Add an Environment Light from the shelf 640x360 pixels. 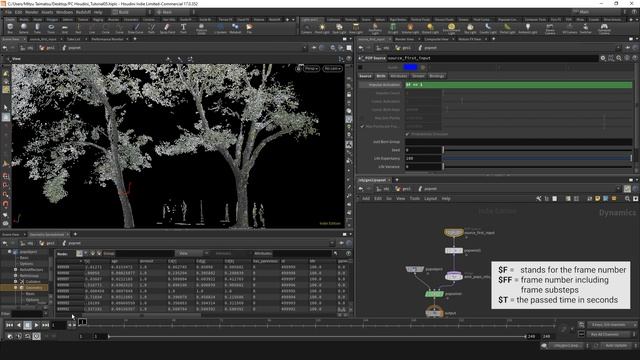(451, 28)
